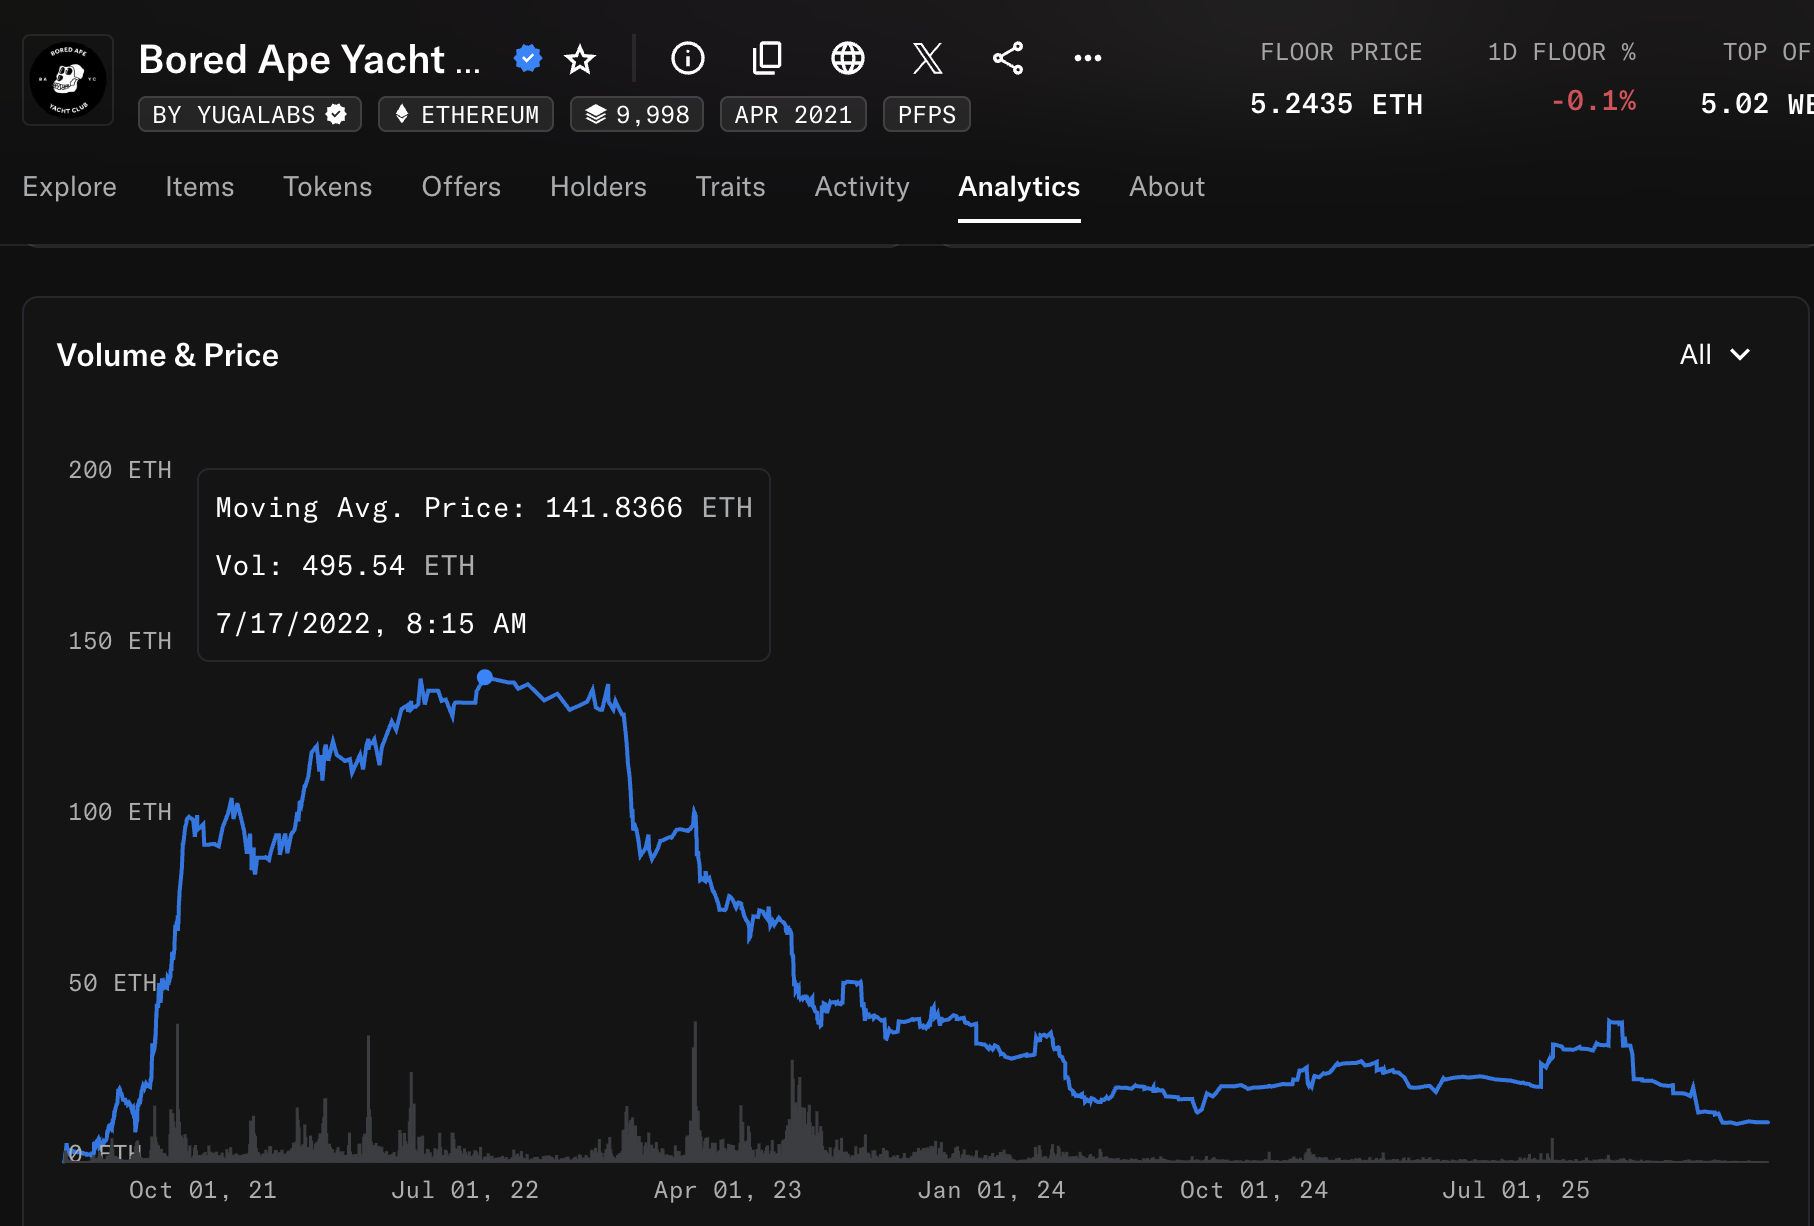Click the Ethereum diamond icon in chain badge
Viewport: 1814px width, 1226px height.
point(402,114)
